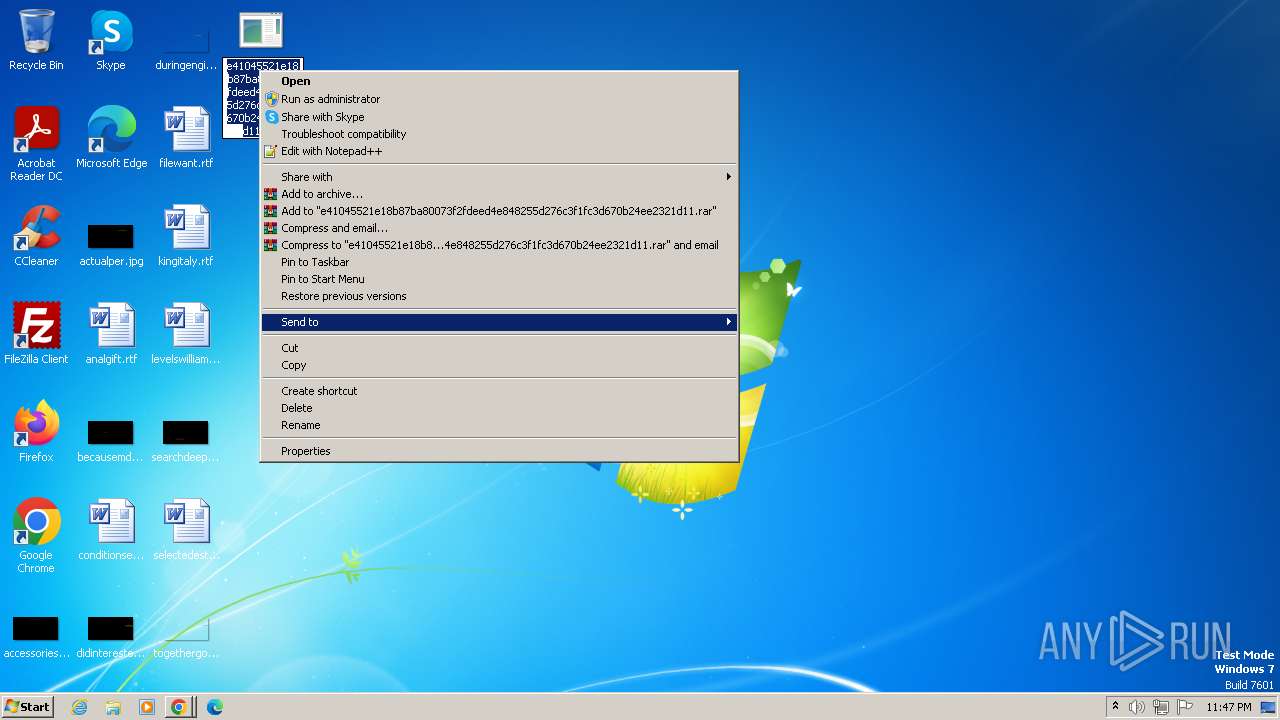Choose Troubleshoot compatibility
Viewport: 1280px width, 720px height.
pos(499,134)
